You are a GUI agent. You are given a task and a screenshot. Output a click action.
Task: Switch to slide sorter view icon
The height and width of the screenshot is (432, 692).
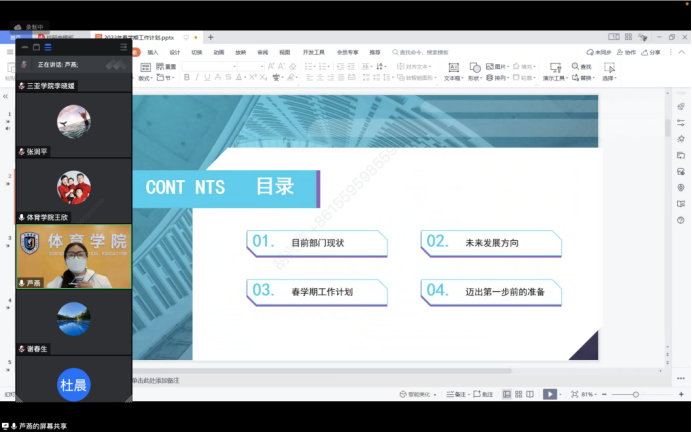[520, 394]
